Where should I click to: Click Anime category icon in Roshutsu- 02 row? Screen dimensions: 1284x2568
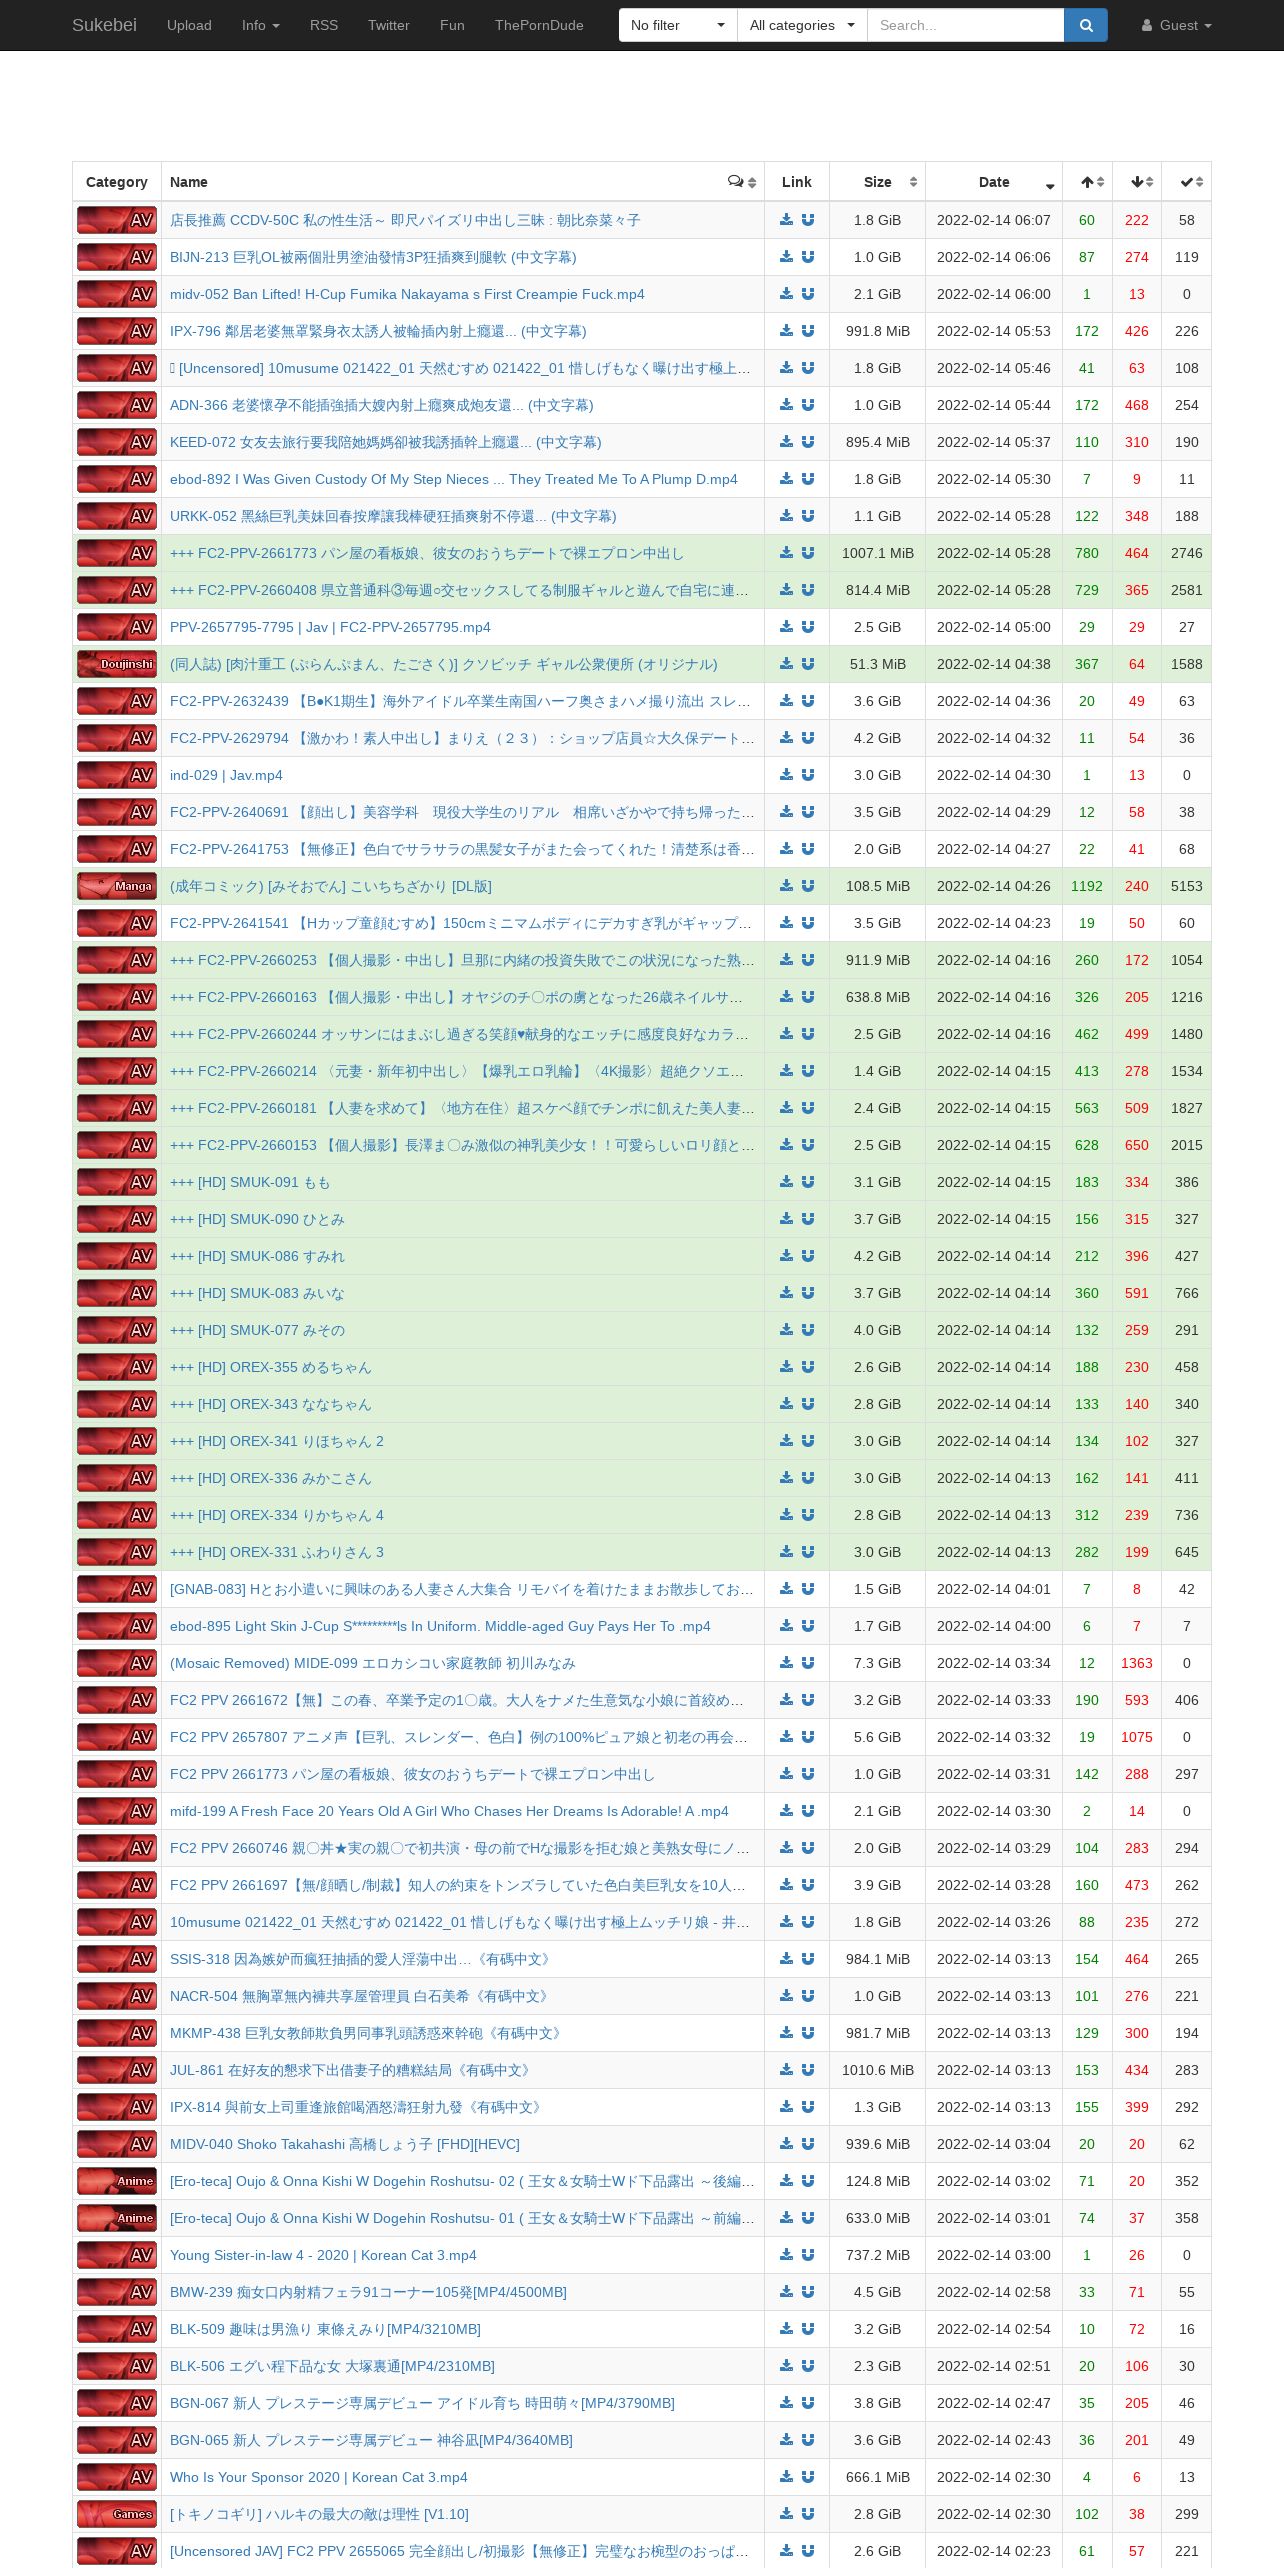[x=117, y=2181]
